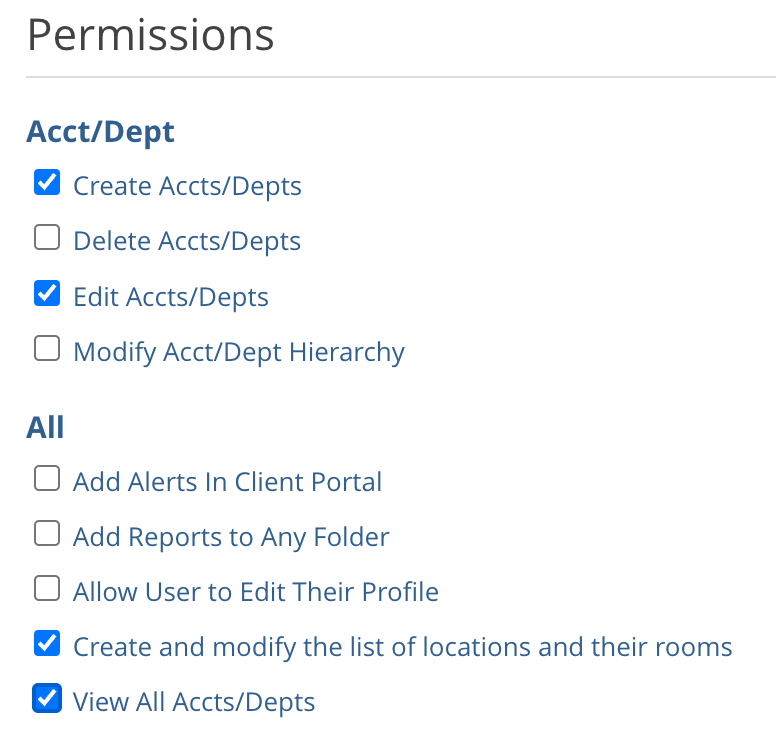The height and width of the screenshot is (736, 776).
Task: Enable the Delete Accts/Depts checkbox
Action: (x=47, y=239)
